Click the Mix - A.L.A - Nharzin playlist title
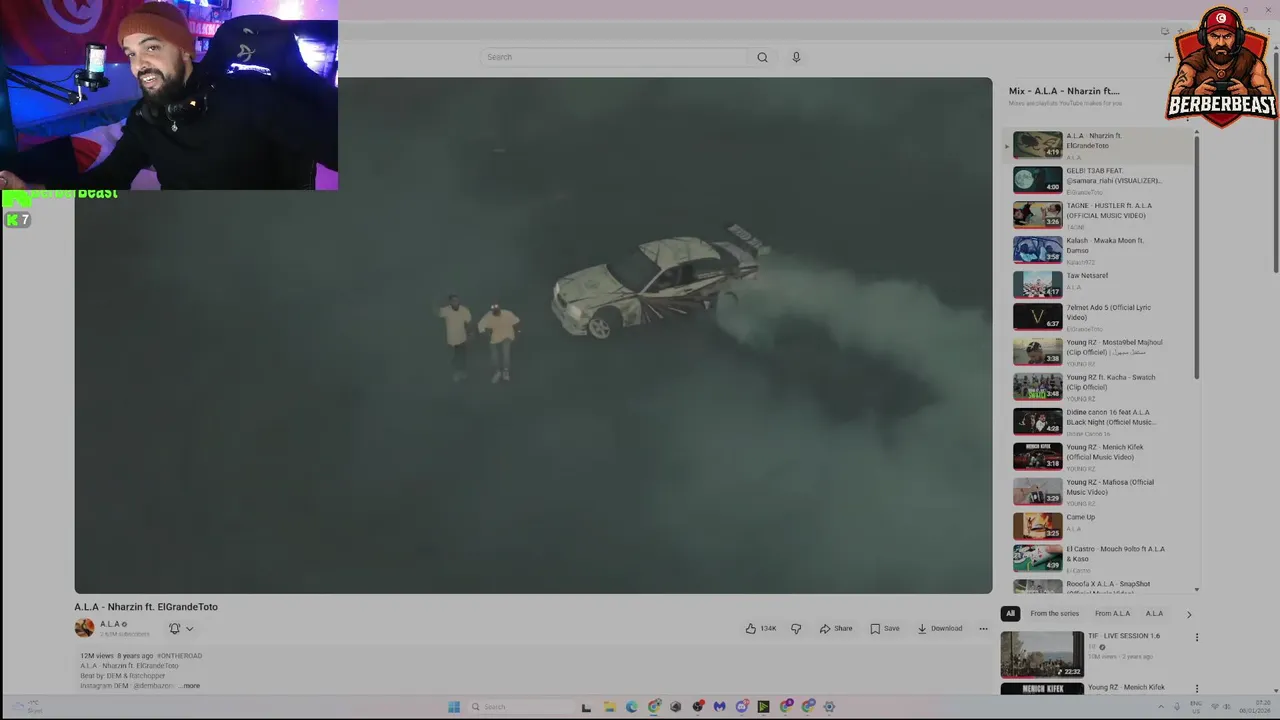Image resolution: width=1280 pixels, height=720 pixels. pos(1064,91)
